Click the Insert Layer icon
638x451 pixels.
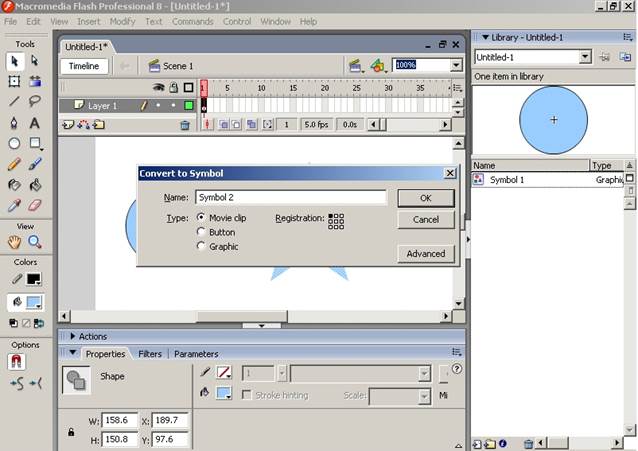tap(68, 125)
